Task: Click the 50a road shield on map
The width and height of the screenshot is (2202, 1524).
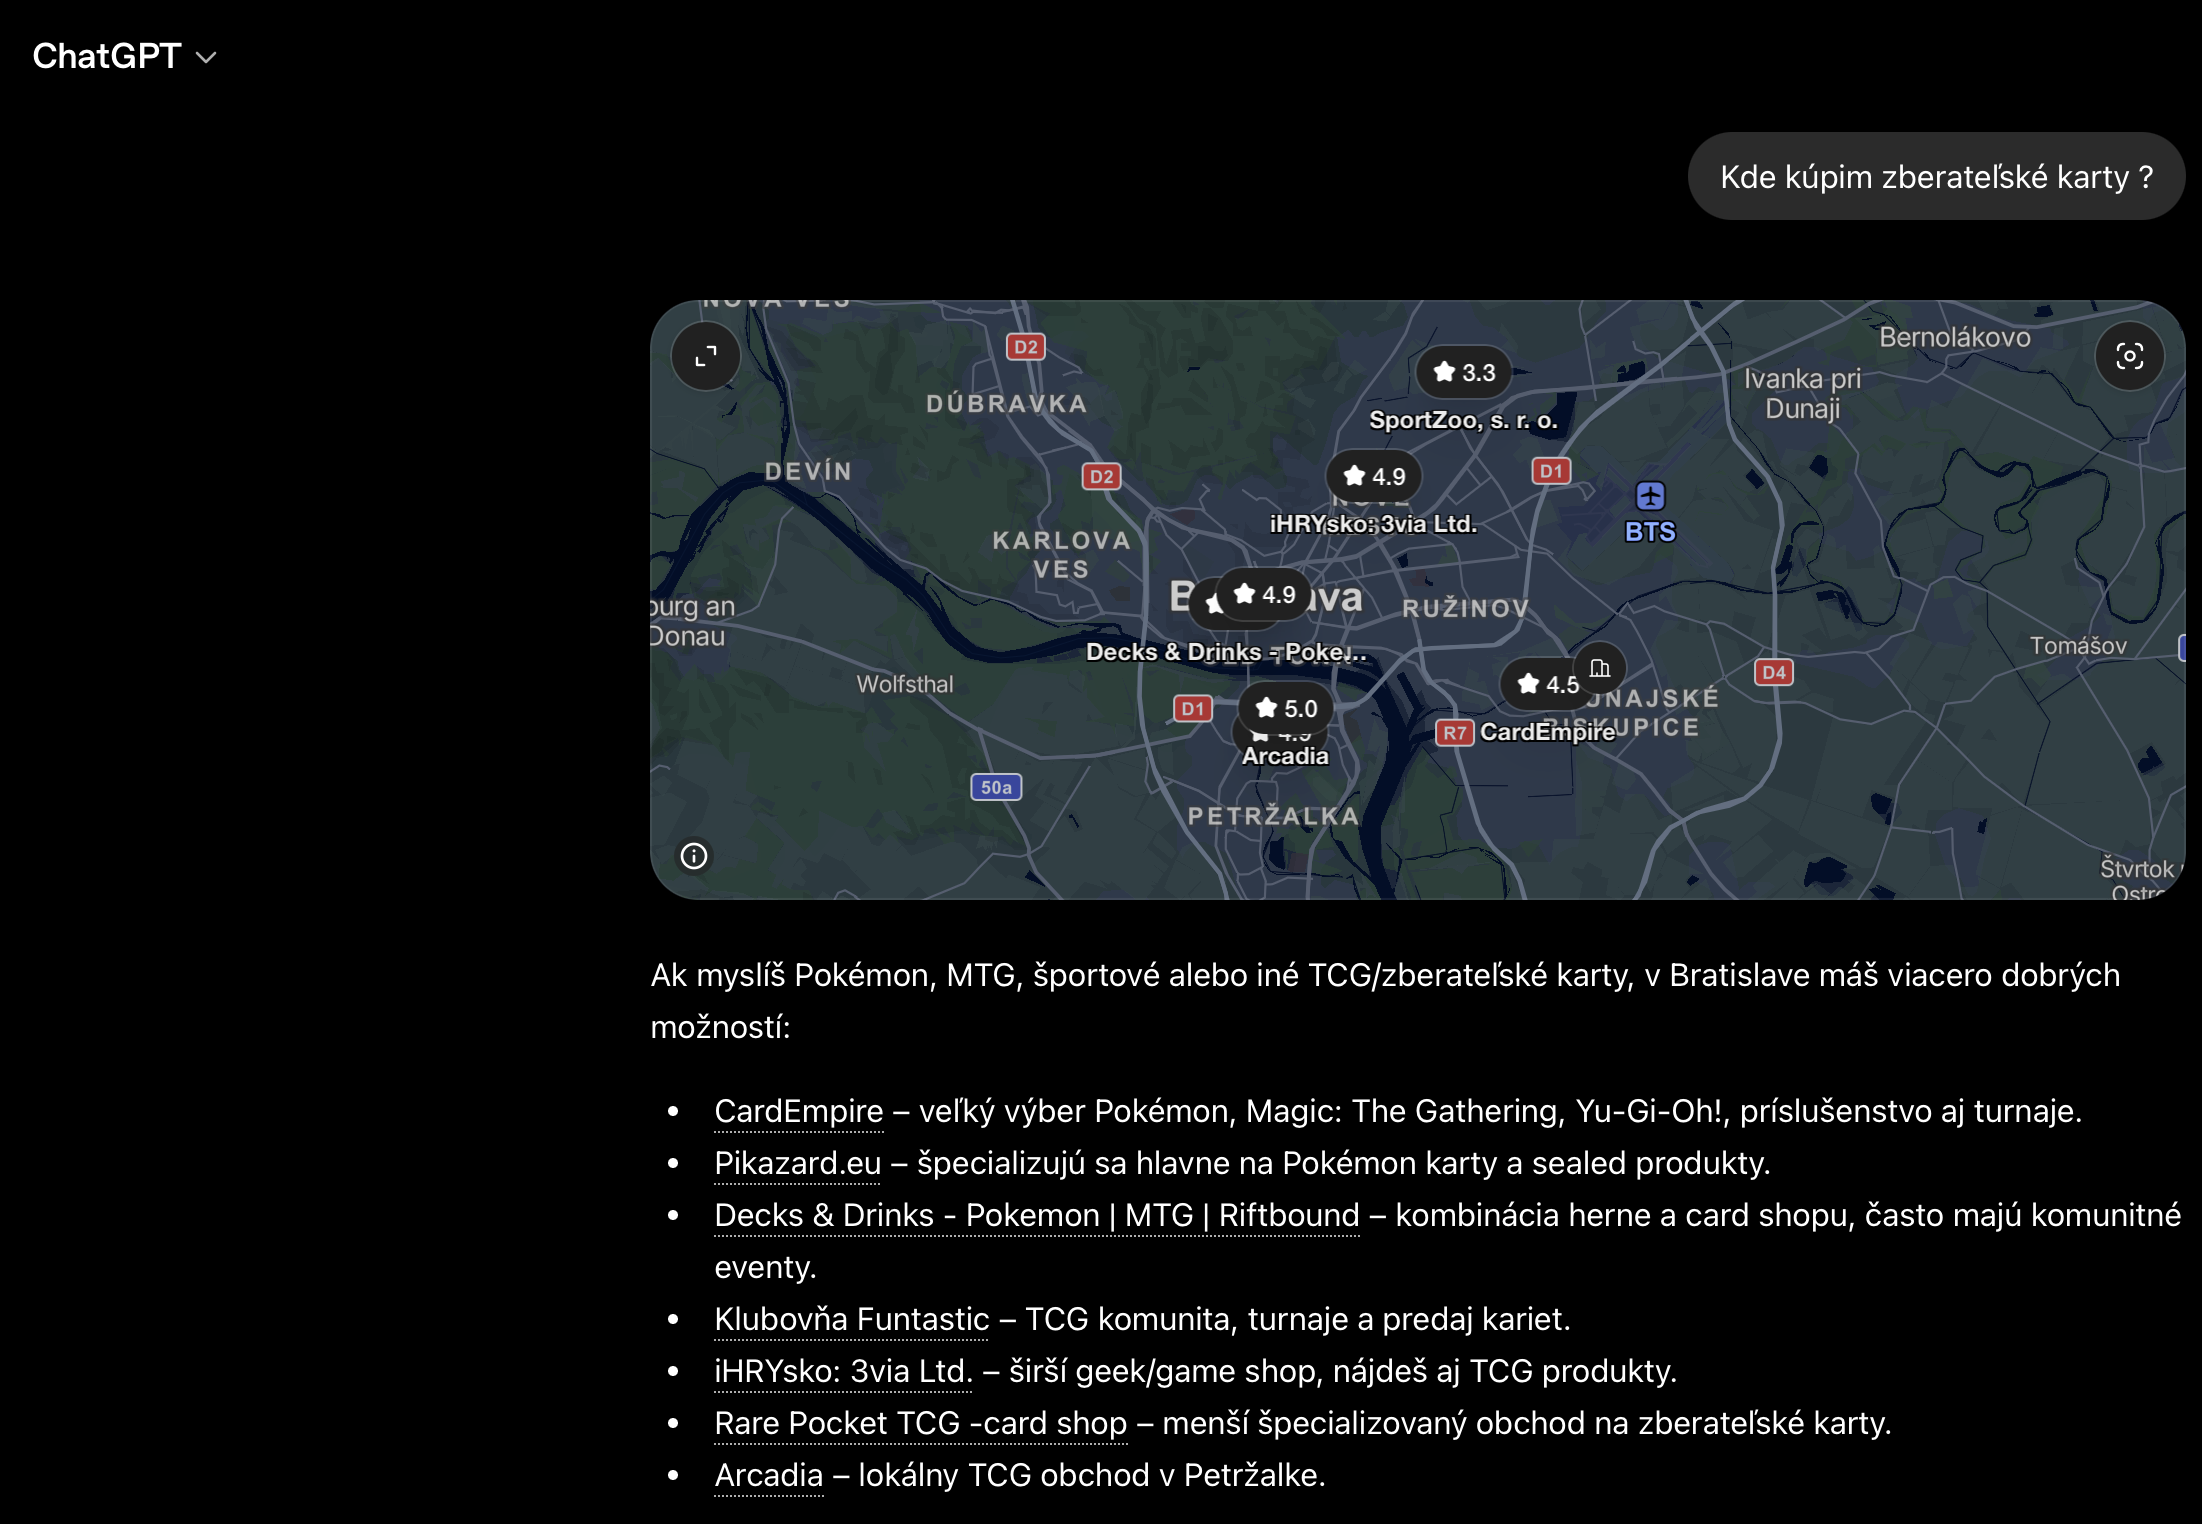Action: pyautogui.click(x=996, y=788)
